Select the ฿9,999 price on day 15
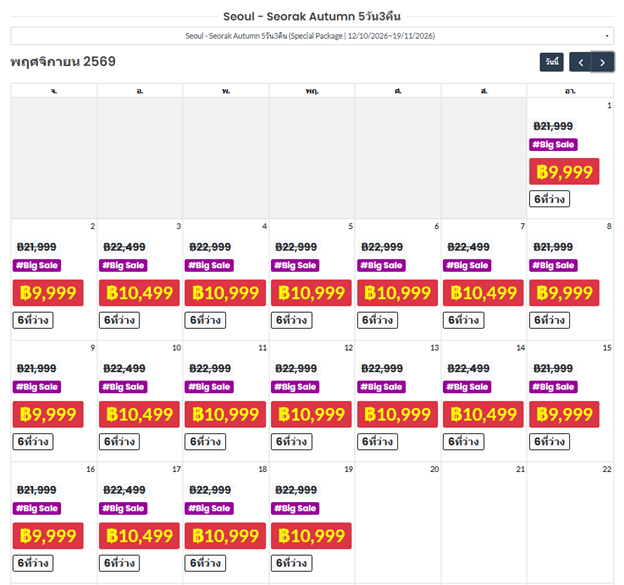Screen dimensions: 624x585 [x=564, y=415]
